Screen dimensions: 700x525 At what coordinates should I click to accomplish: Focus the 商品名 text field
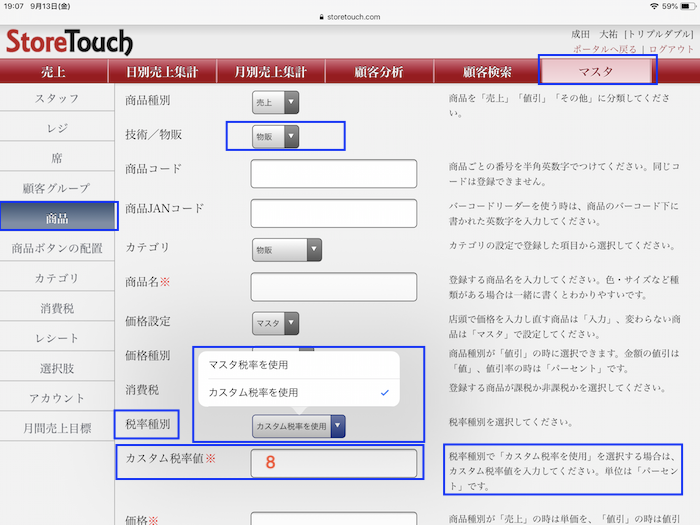pos(333,286)
